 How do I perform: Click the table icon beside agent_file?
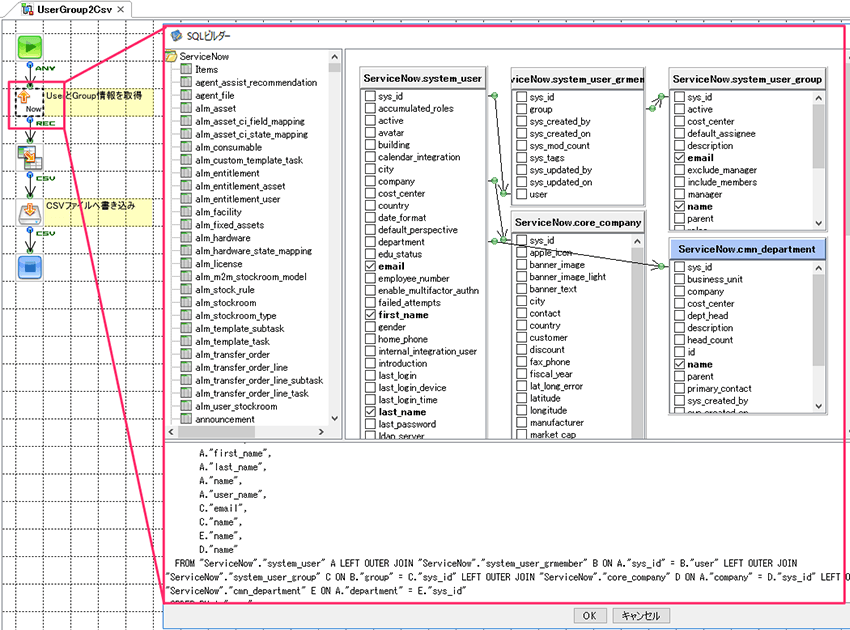(x=186, y=95)
